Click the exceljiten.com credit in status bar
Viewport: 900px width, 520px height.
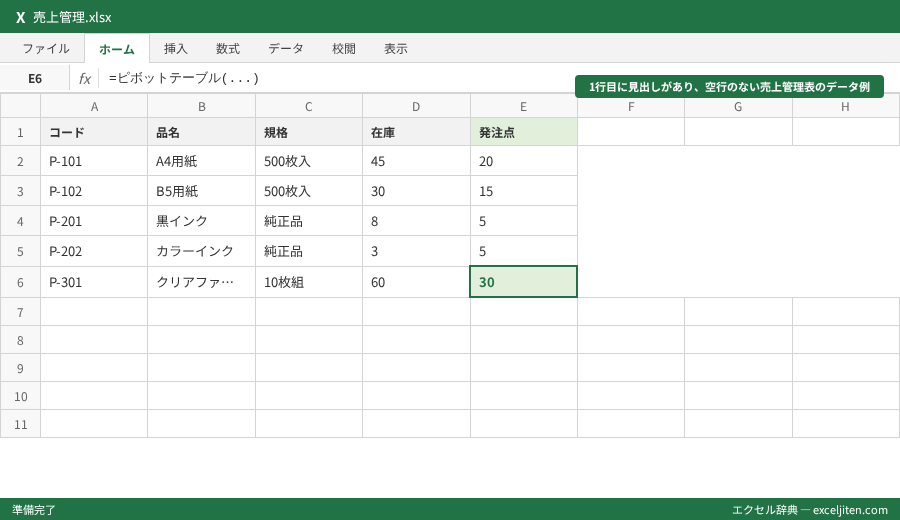(810, 510)
